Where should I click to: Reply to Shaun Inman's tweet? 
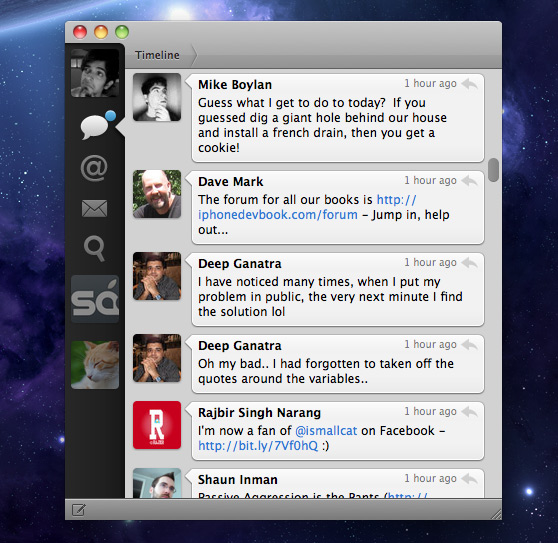click(470, 479)
